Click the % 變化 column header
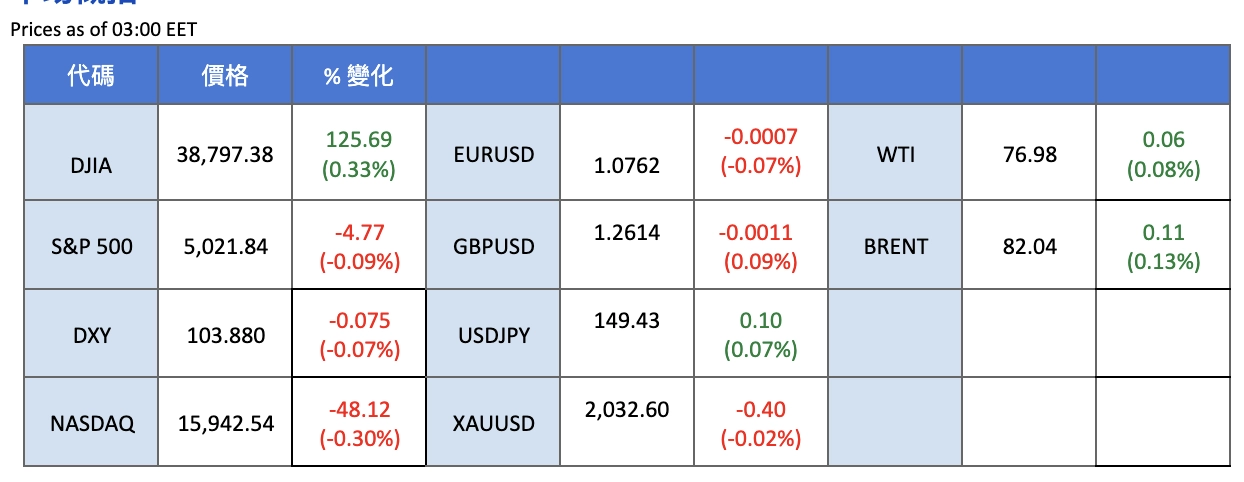Image resolution: width=1244 pixels, height=482 pixels. click(x=358, y=76)
